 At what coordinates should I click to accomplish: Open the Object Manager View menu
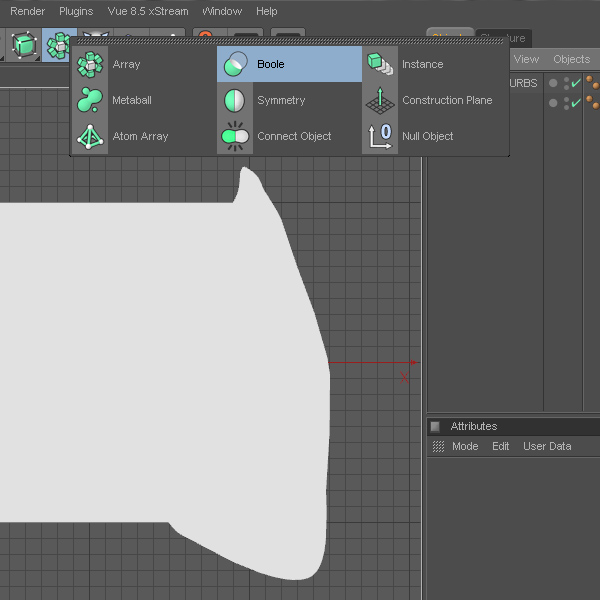coord(526,59)
